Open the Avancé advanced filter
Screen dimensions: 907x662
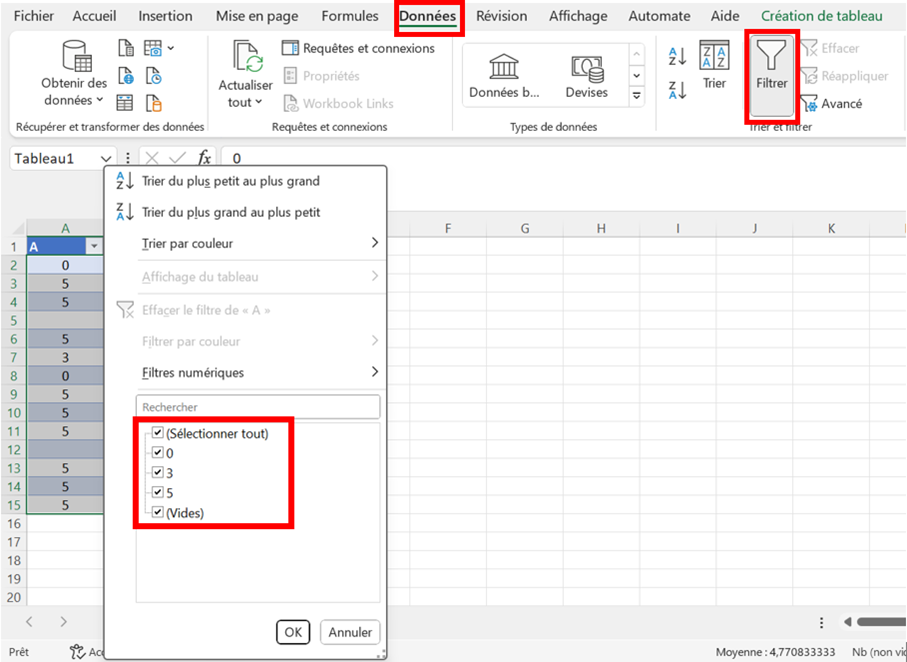(x=832, y=104)
